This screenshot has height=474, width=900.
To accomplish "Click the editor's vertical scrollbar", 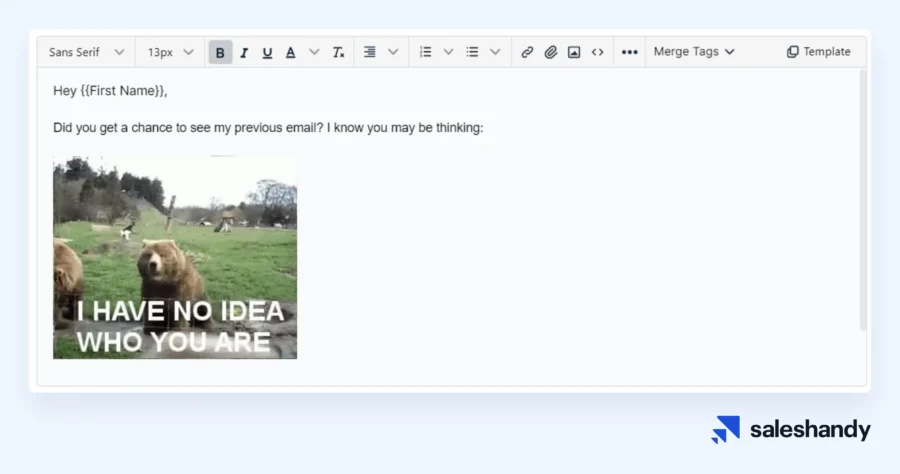I will (x=863, y=200).
